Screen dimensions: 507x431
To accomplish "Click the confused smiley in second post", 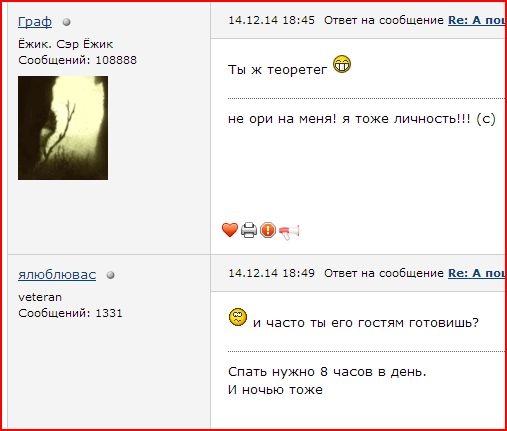I will pyautogui.click(x=238, y=317).
